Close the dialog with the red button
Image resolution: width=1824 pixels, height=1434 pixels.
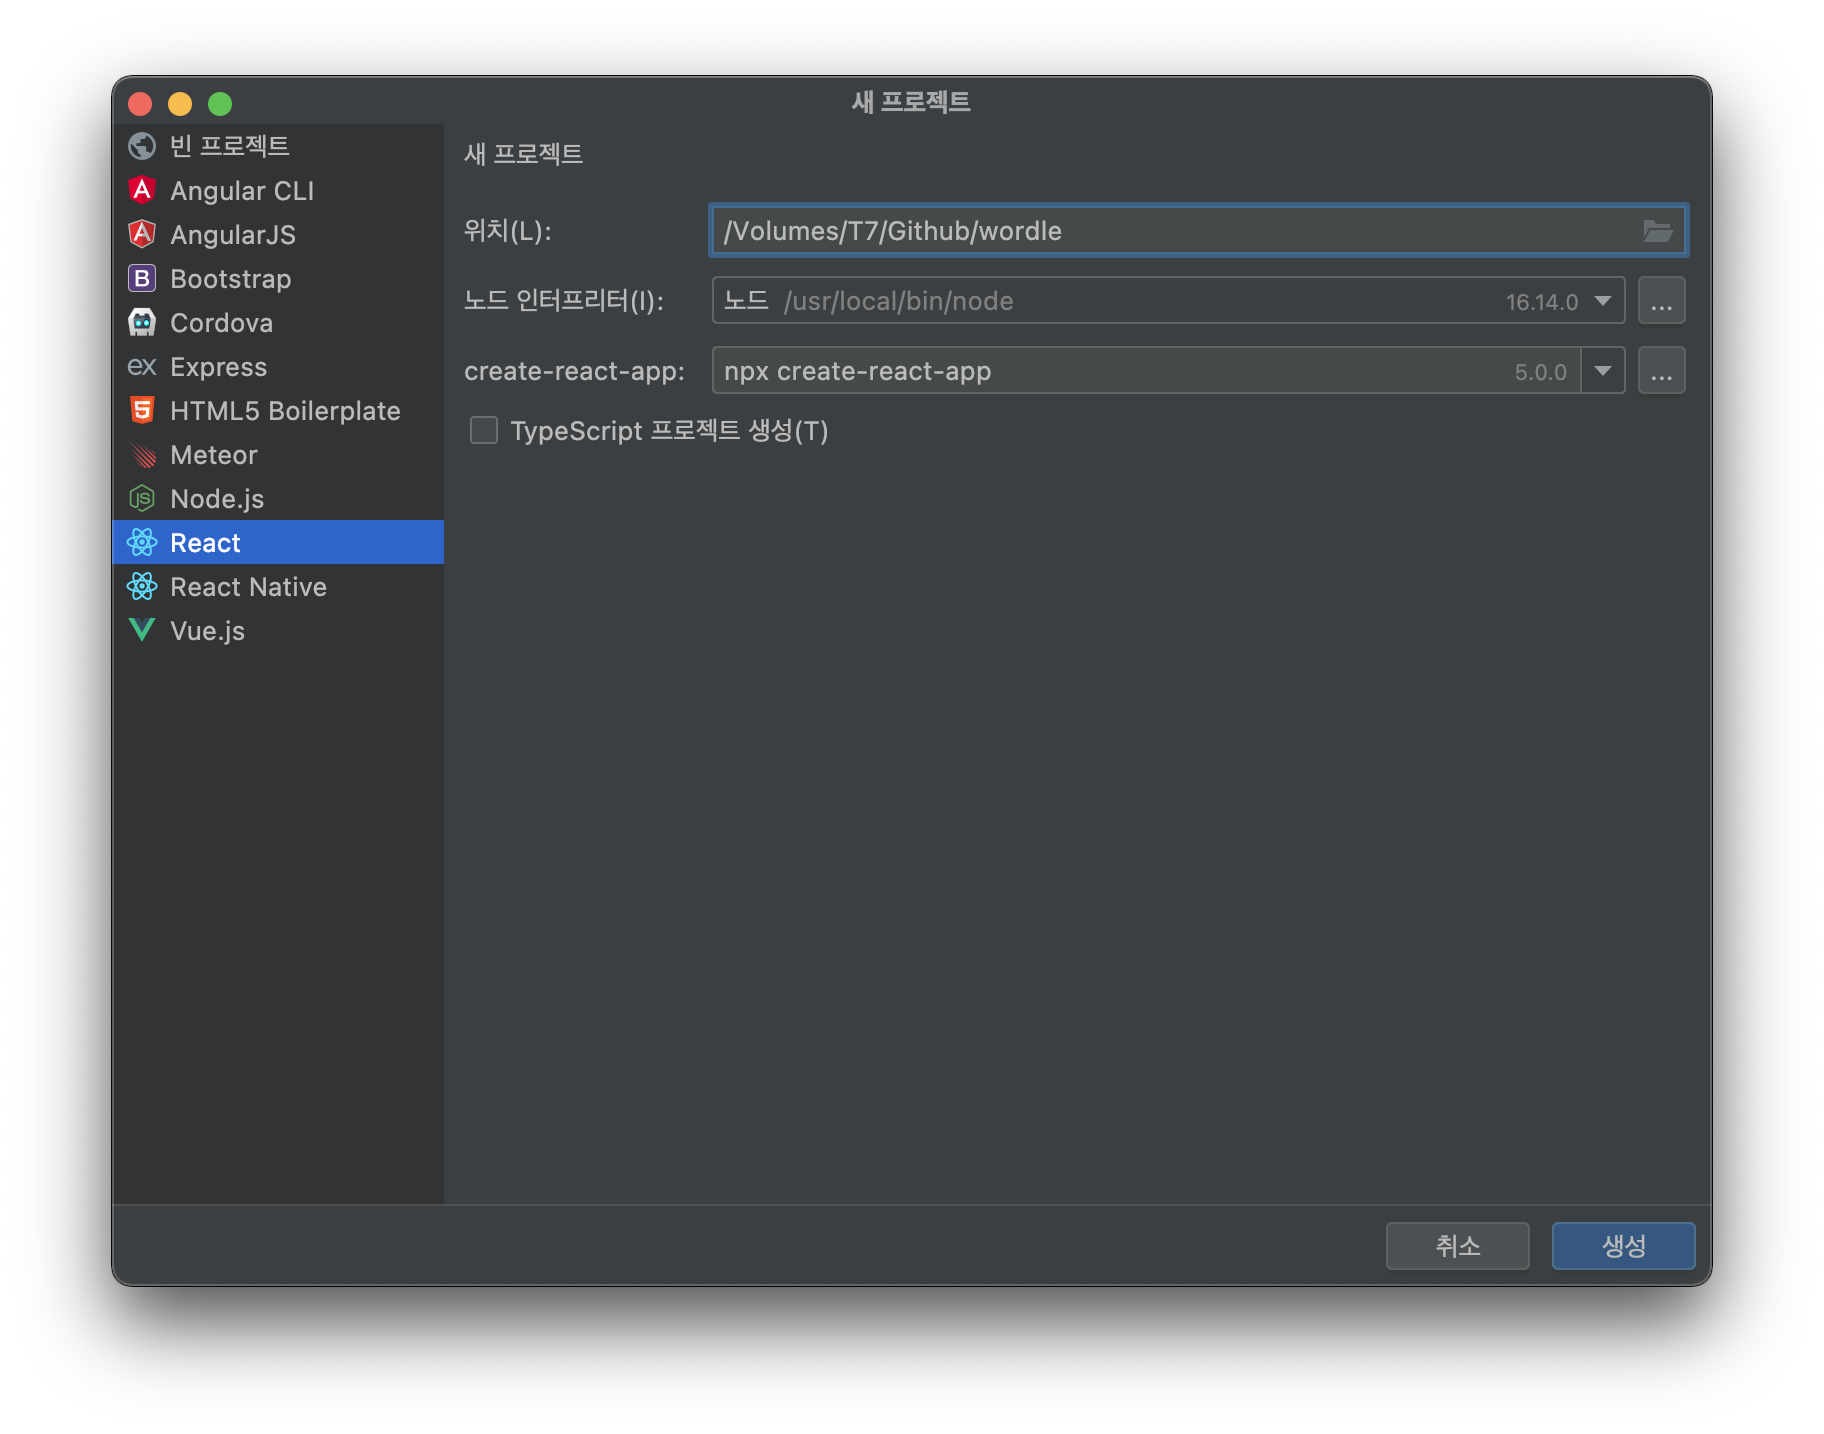point(140,104)
